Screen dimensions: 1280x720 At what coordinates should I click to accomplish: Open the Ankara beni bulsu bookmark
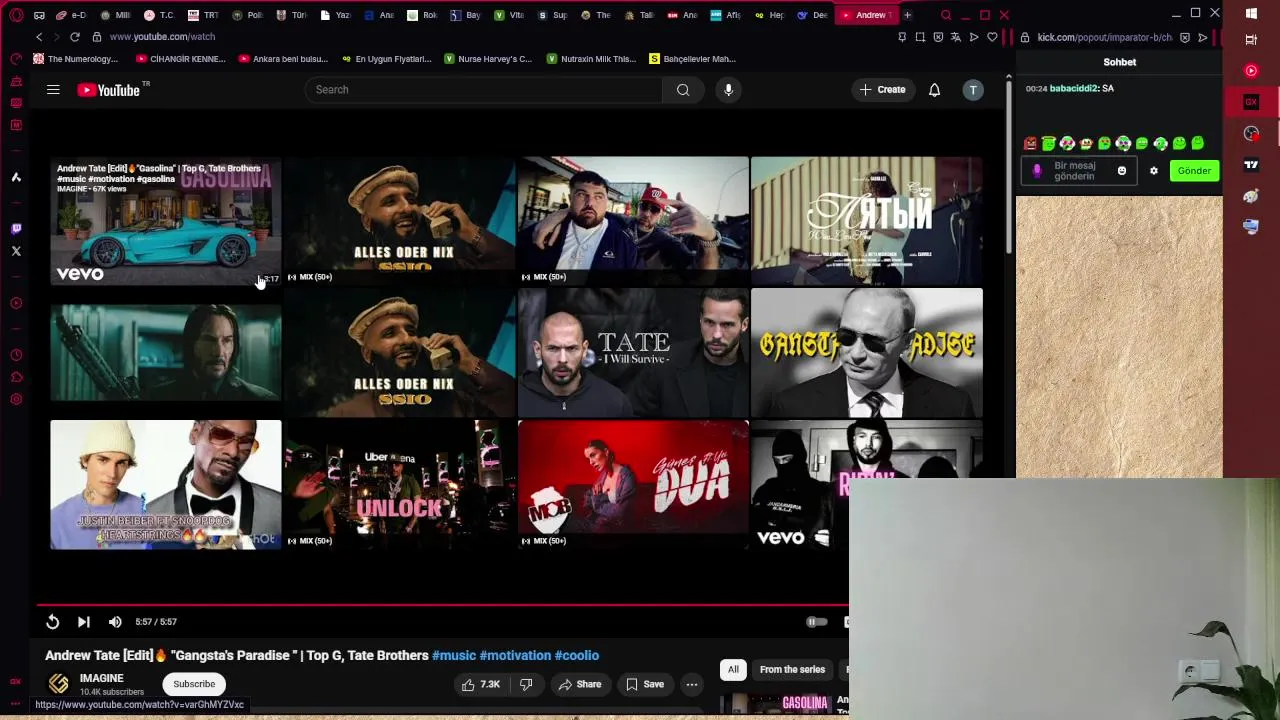pyautogui.click(x=284, y=59)
